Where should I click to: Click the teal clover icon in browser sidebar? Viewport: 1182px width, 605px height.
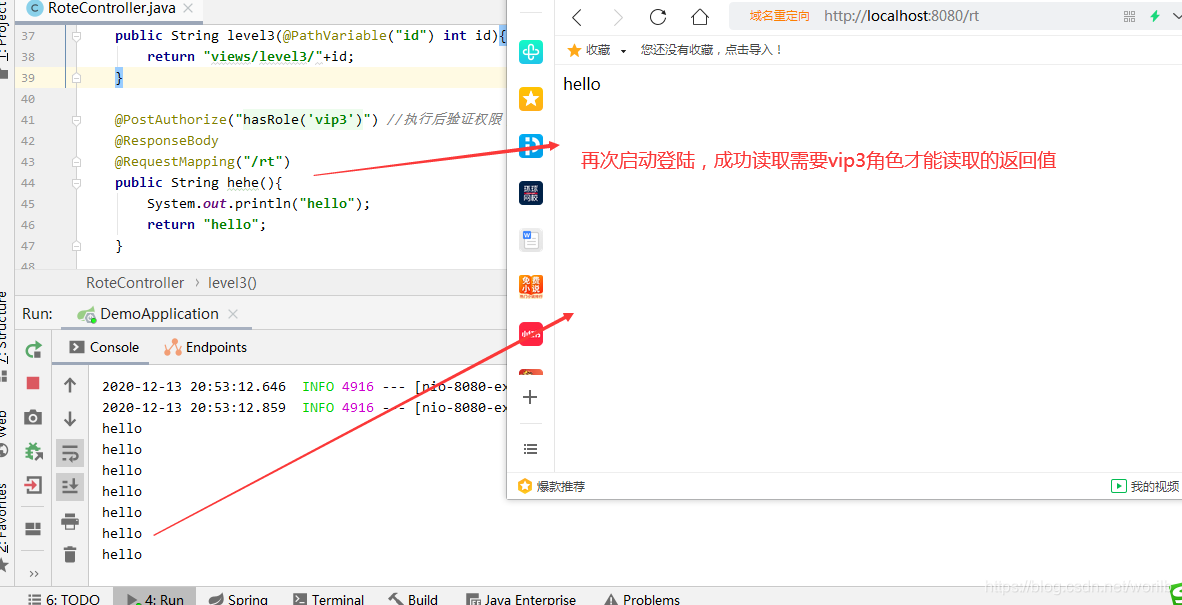tap(531, 52)
